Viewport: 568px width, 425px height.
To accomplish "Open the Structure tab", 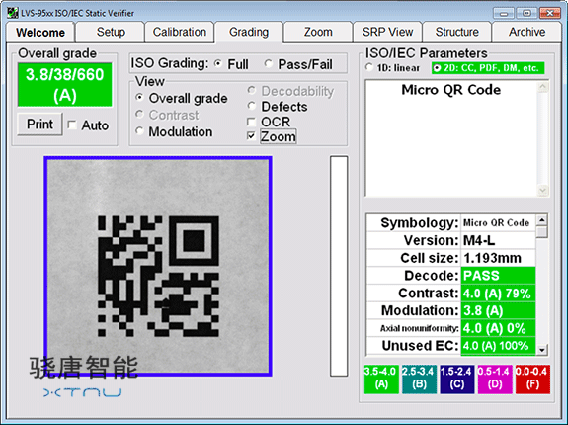I will (457, 32).
